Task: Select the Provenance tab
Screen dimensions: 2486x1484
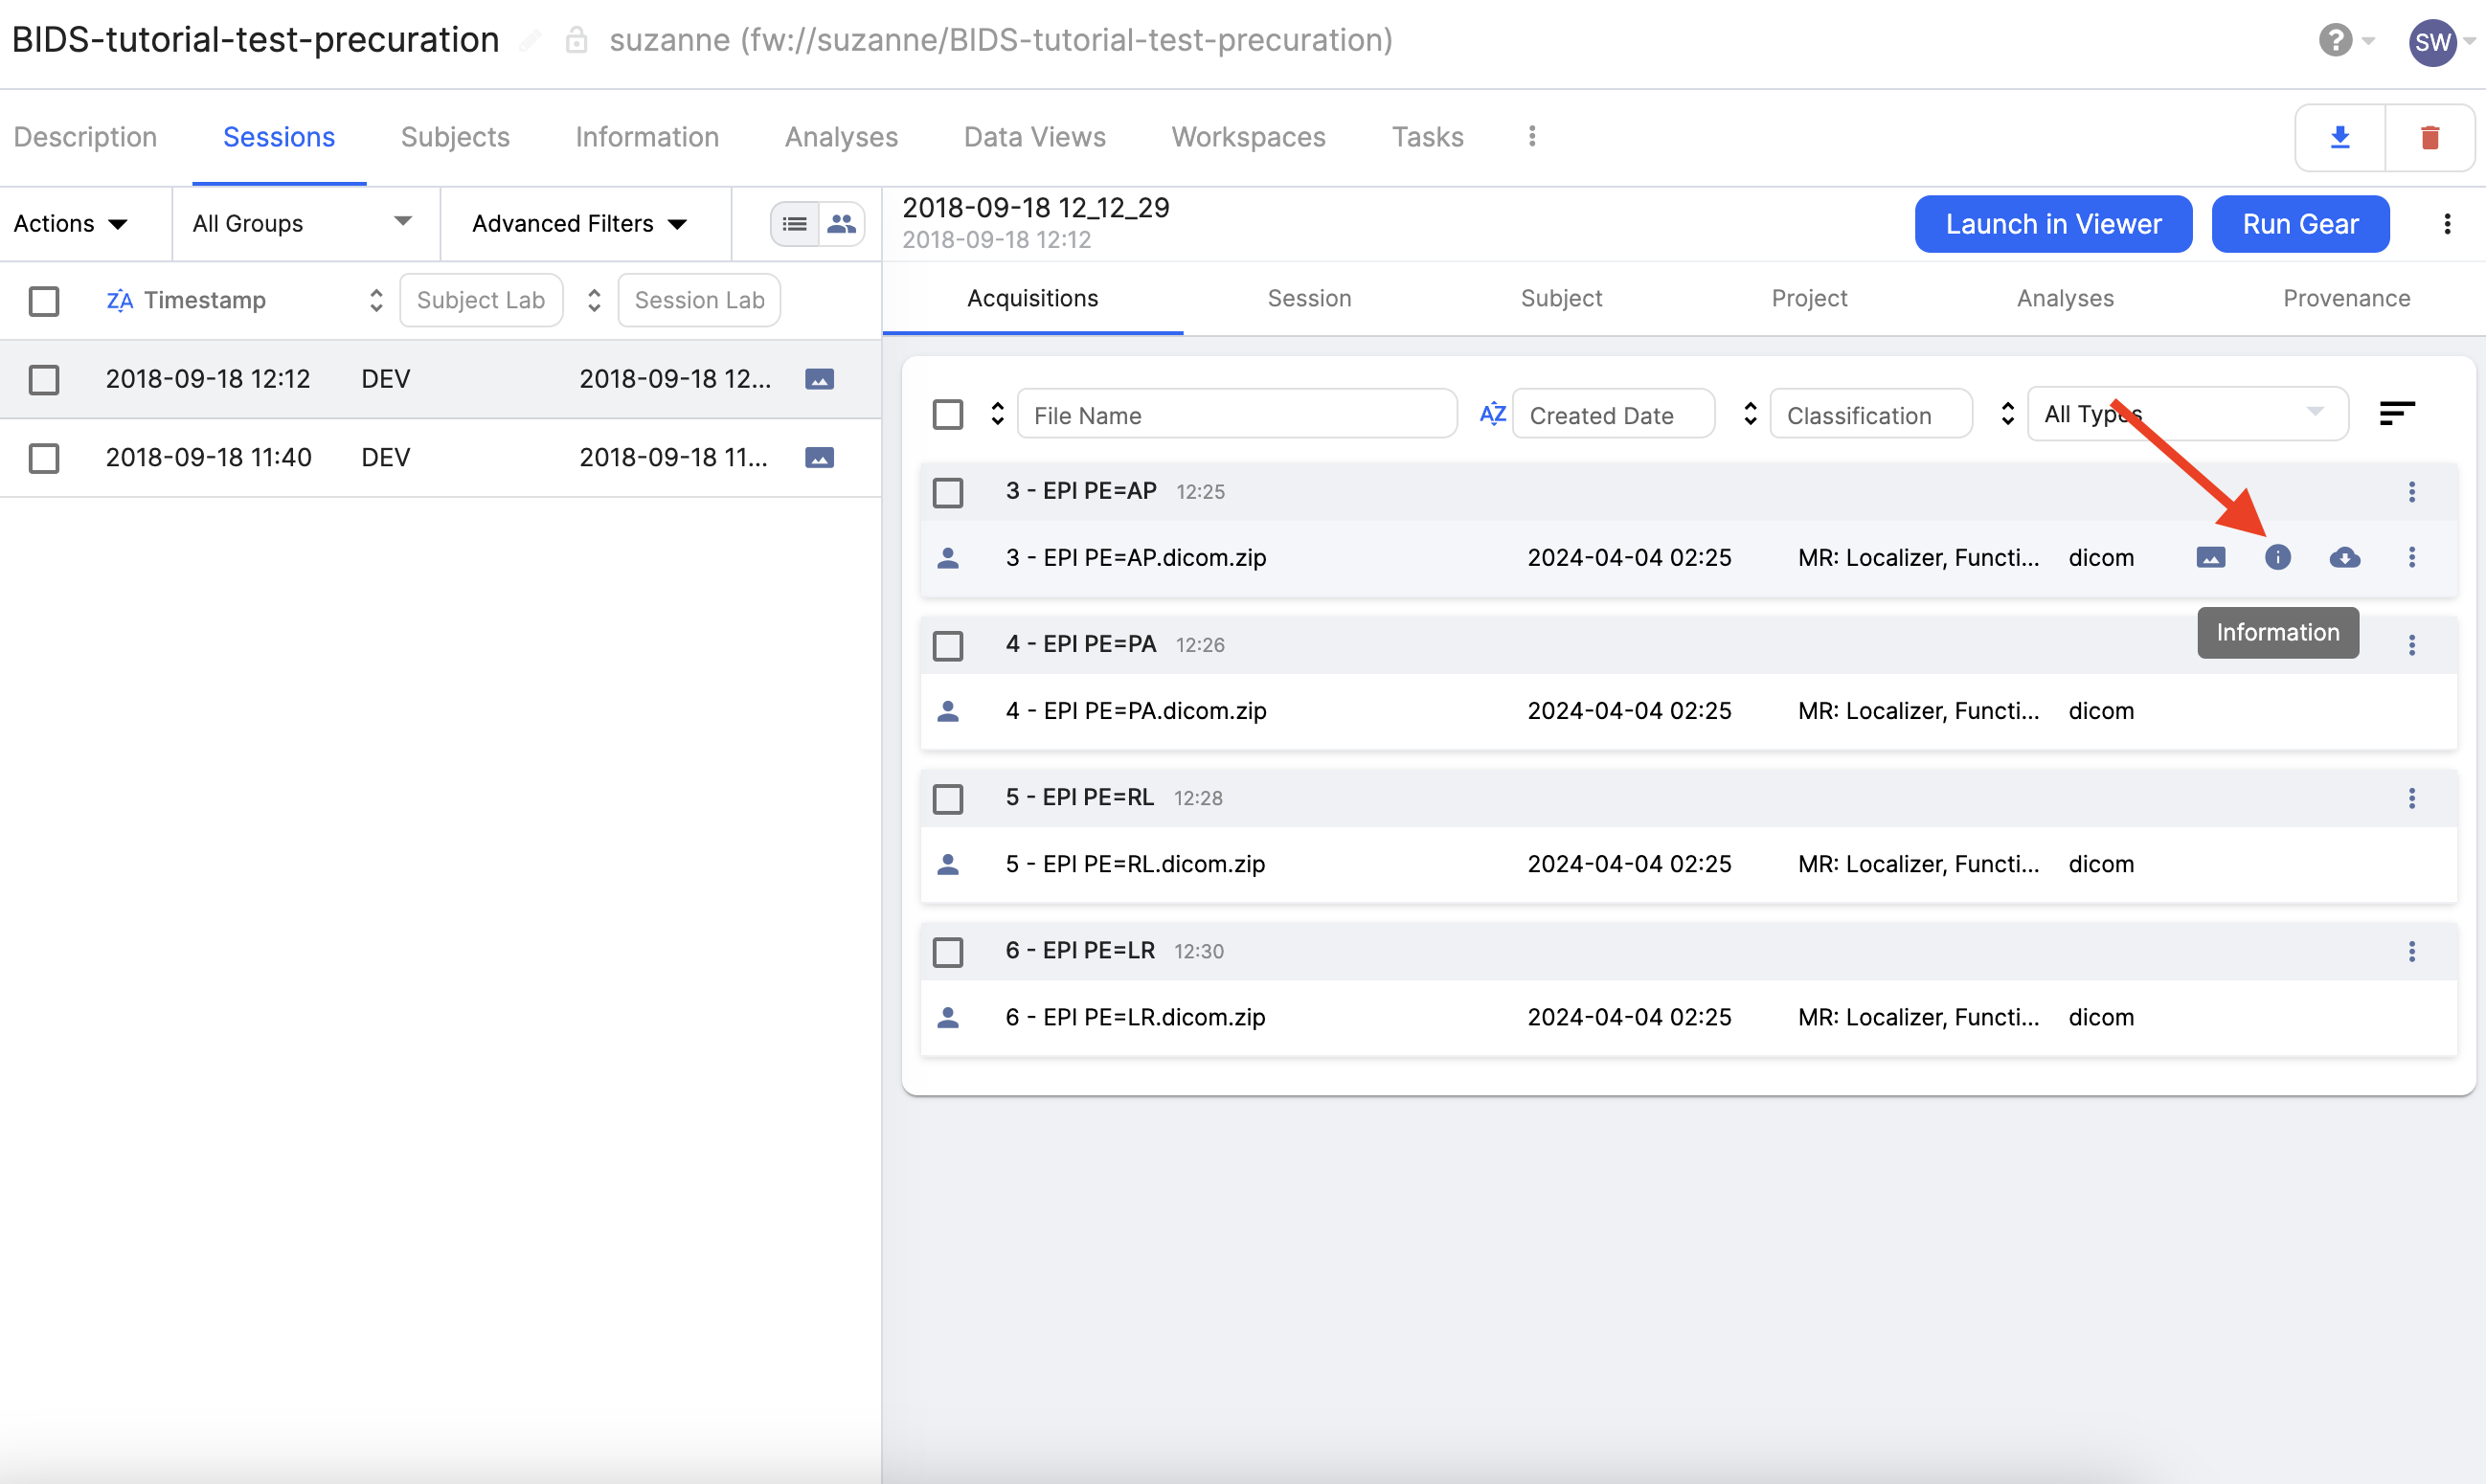Action: 2346,298
